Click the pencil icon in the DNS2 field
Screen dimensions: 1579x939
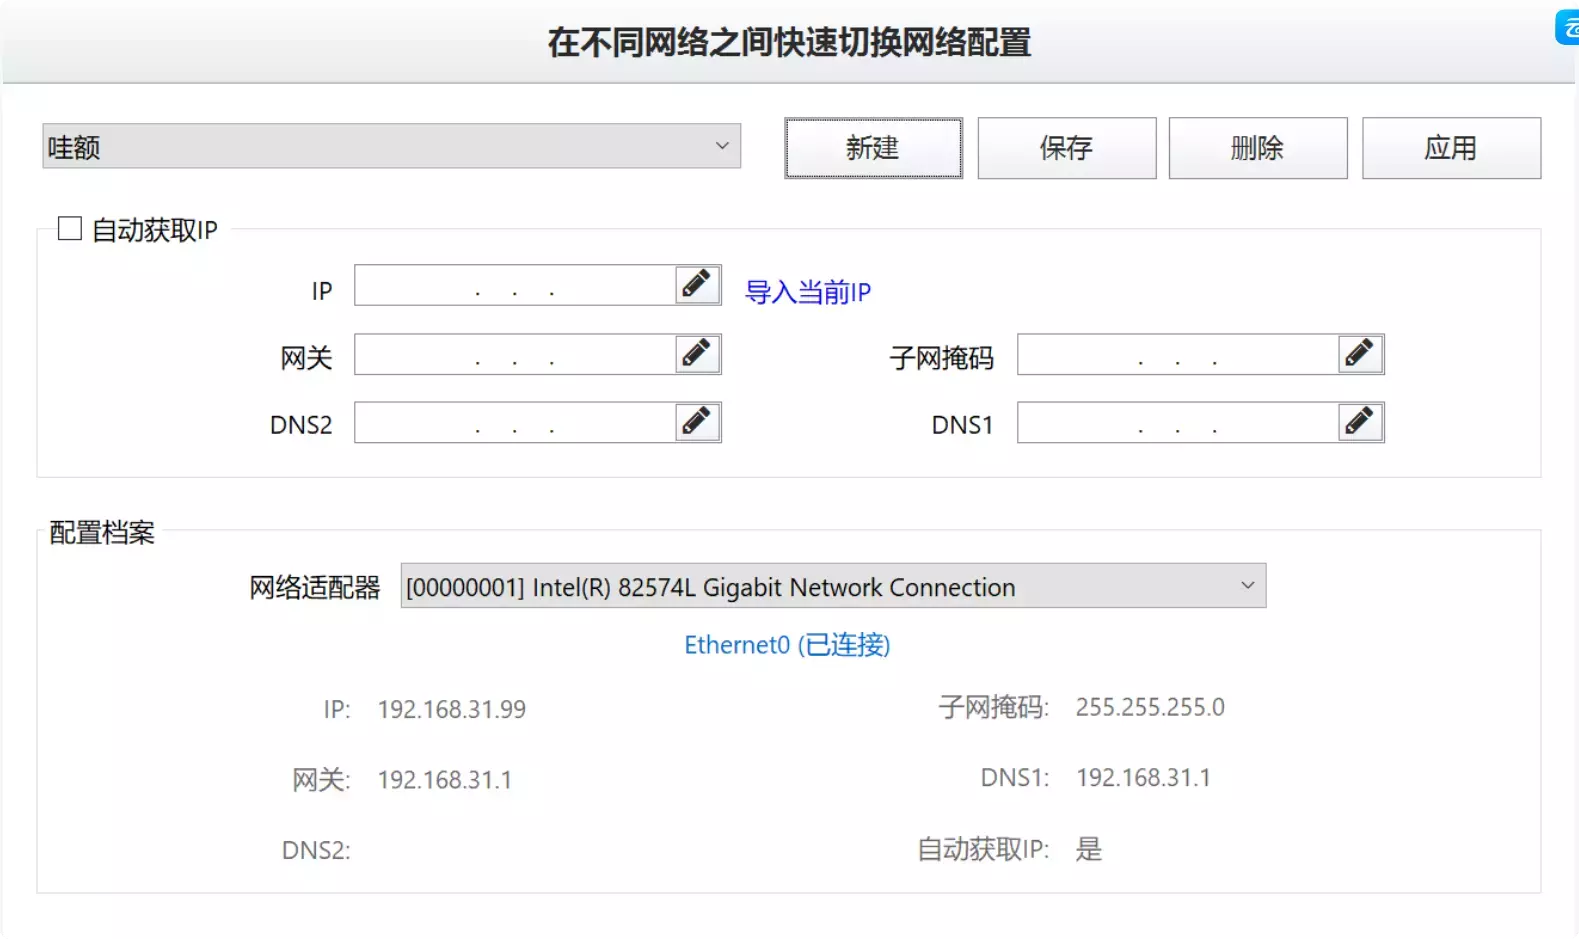697,422
